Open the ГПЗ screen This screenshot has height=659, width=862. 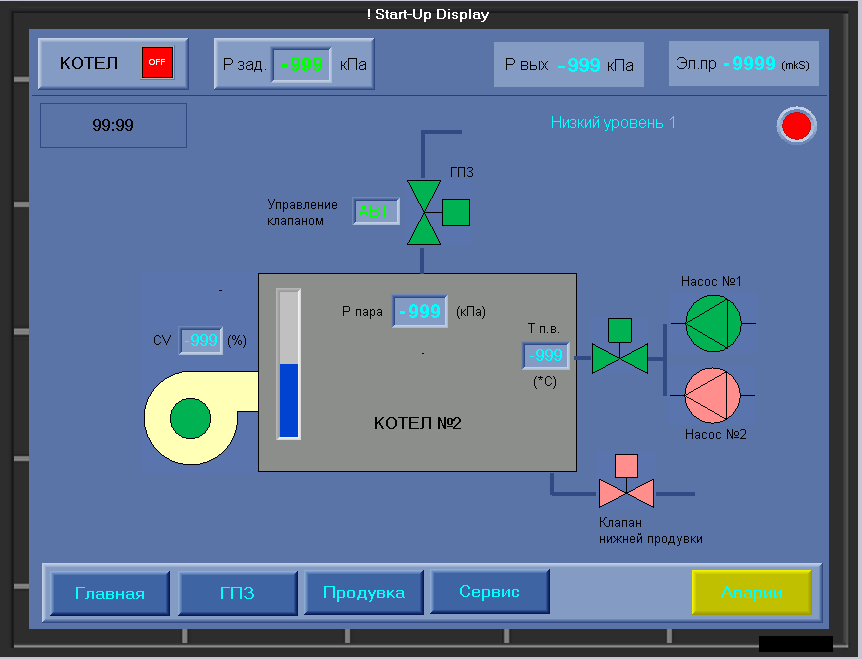pos(237,592)
